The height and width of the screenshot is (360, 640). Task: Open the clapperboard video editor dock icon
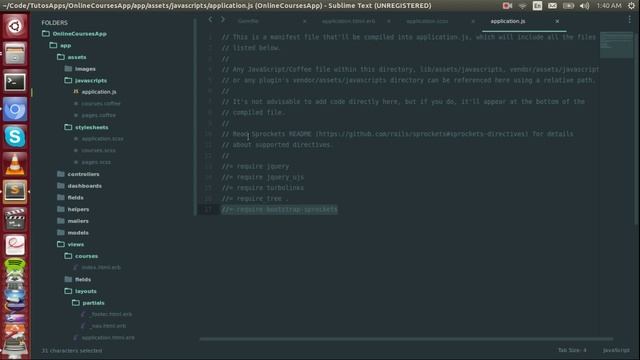pos(15,219)
